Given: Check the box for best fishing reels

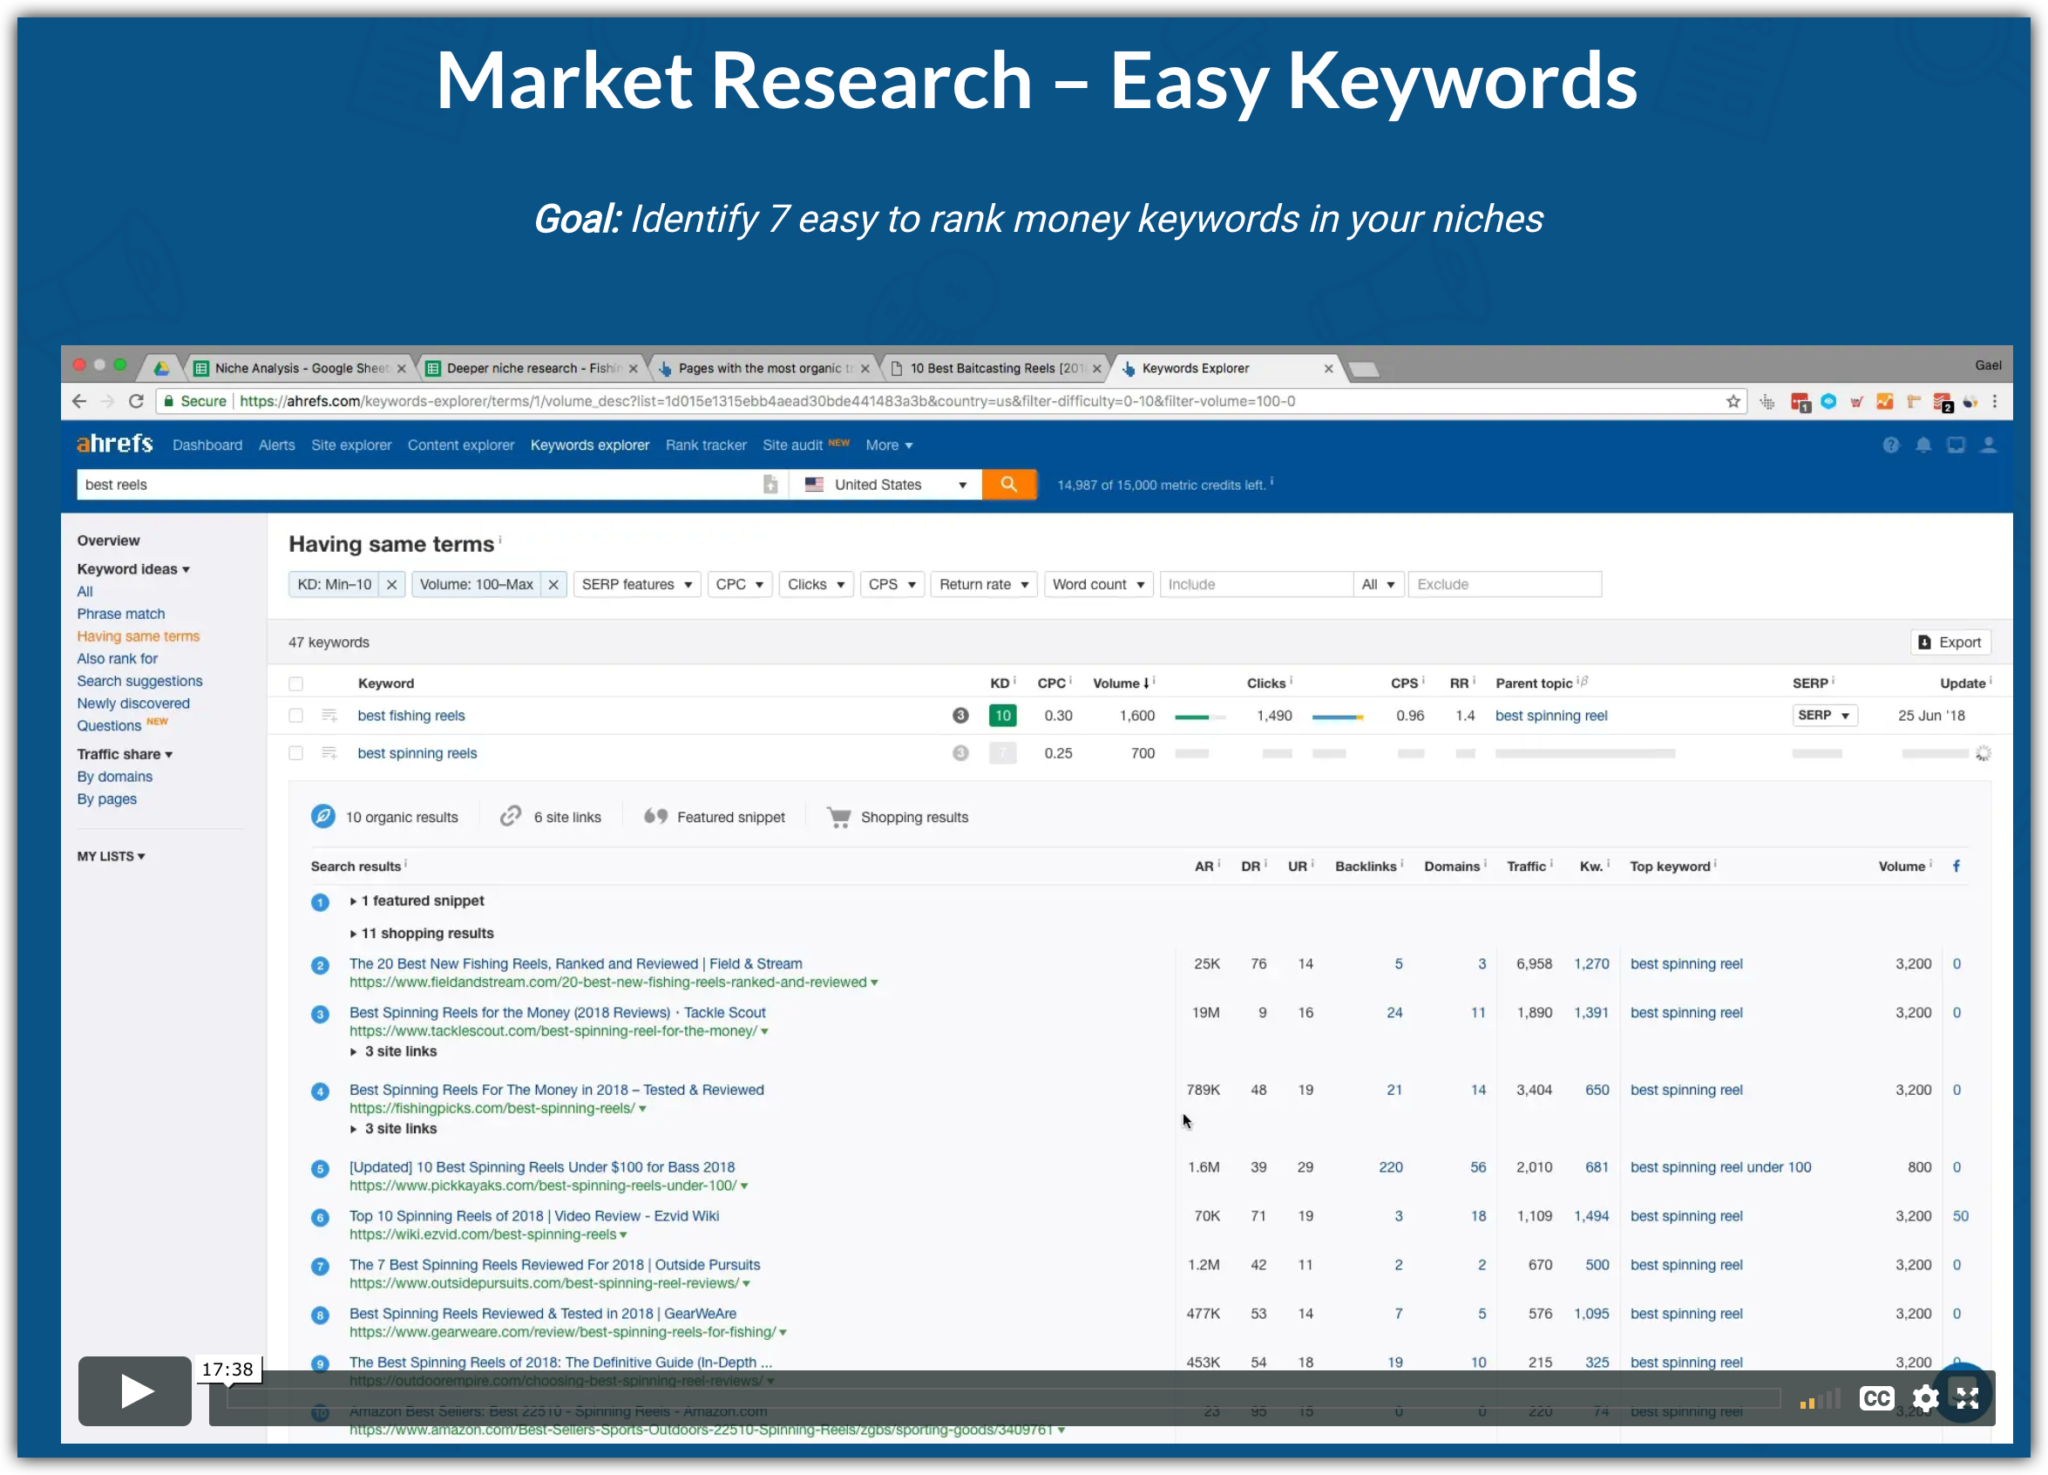Looking at the screenshot, I should 296,716.
